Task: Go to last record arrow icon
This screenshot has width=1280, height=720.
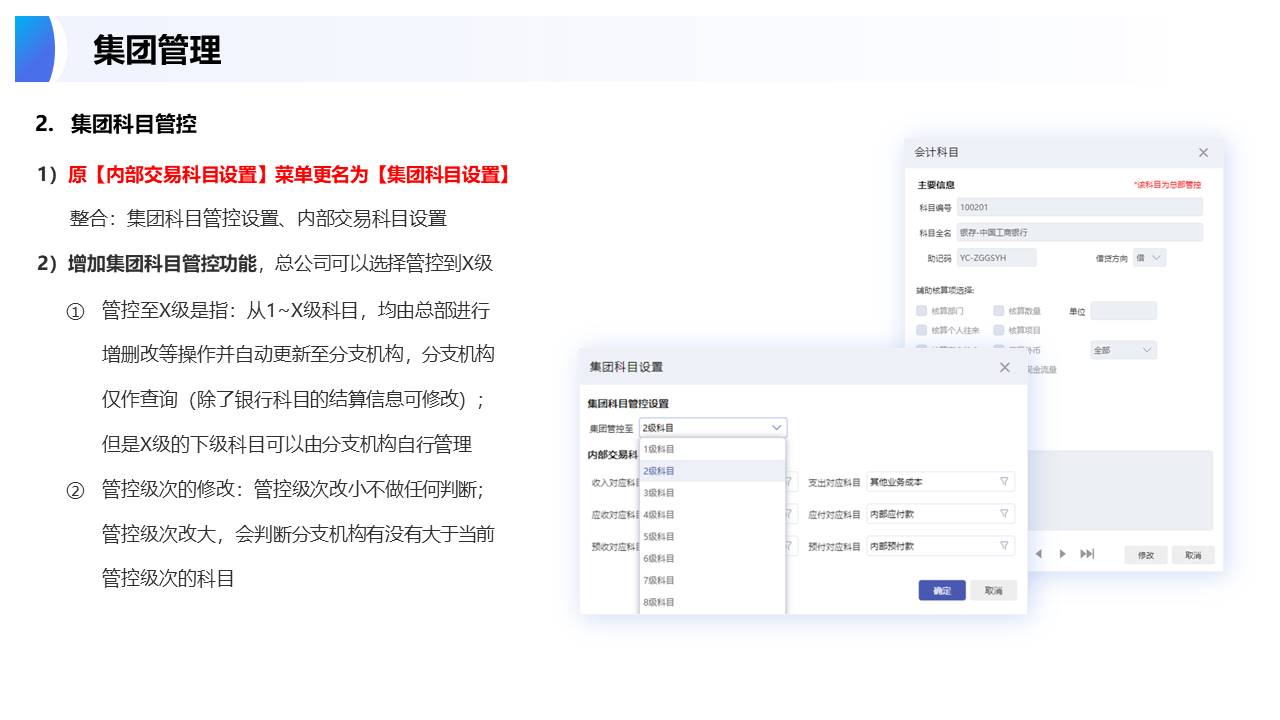Action: (x=1087, y=554)
